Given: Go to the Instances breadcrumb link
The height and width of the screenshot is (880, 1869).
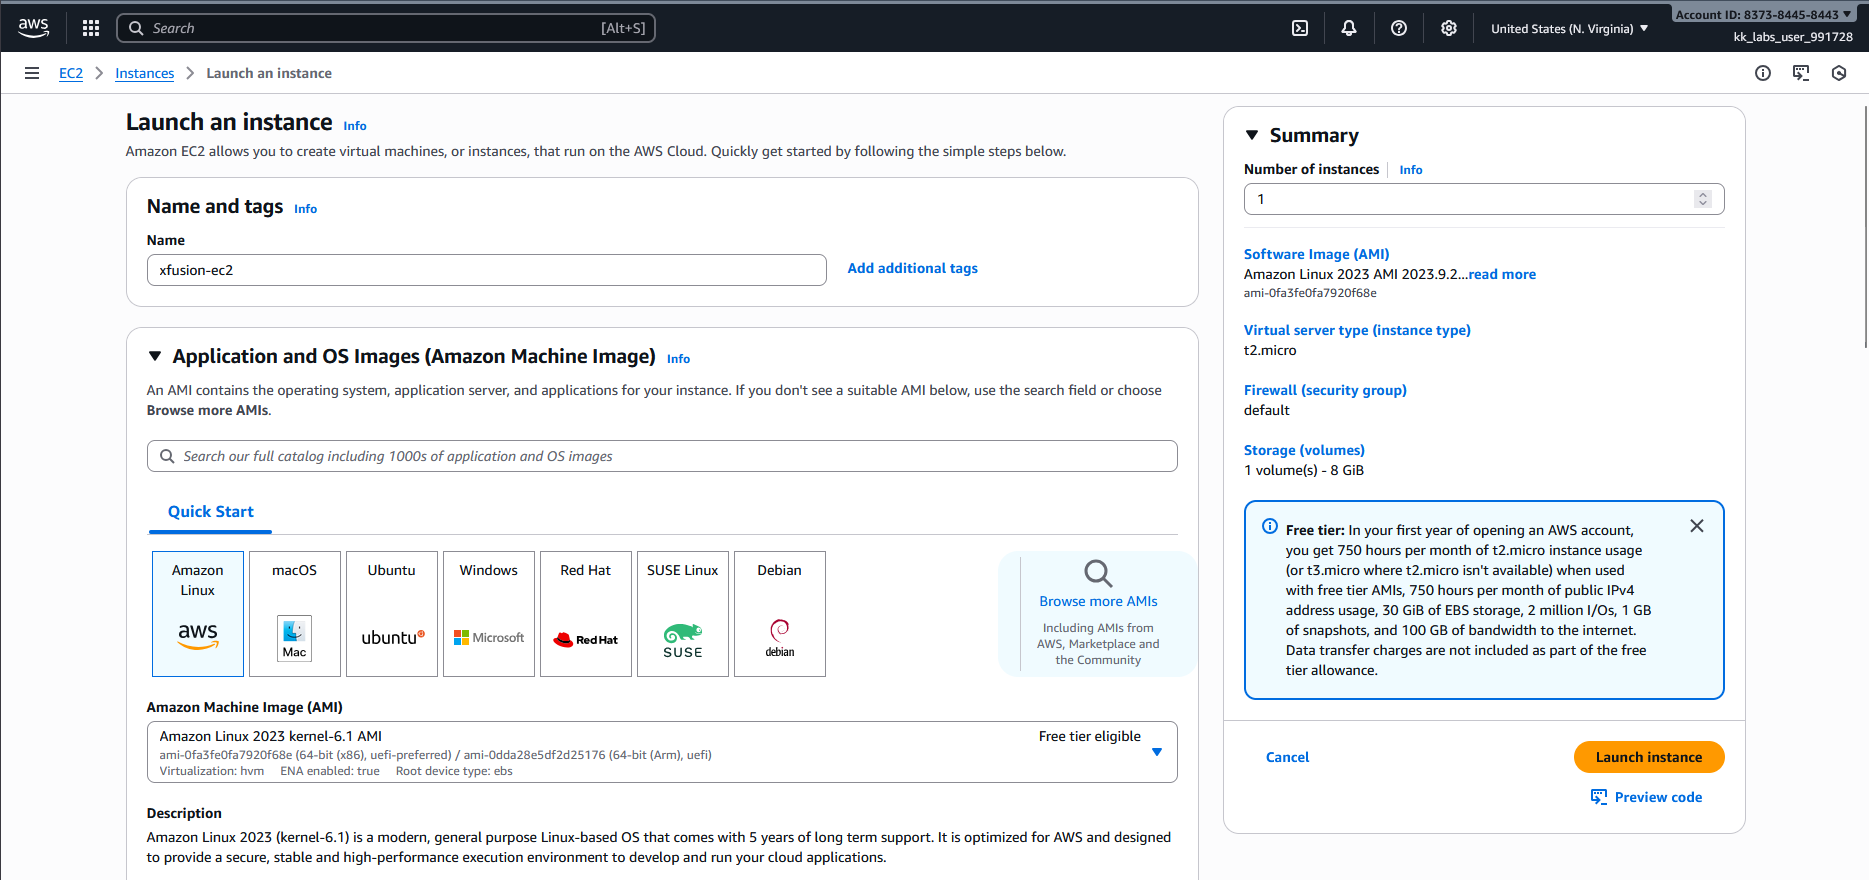Looking at the screenshot, I should 145,73.
